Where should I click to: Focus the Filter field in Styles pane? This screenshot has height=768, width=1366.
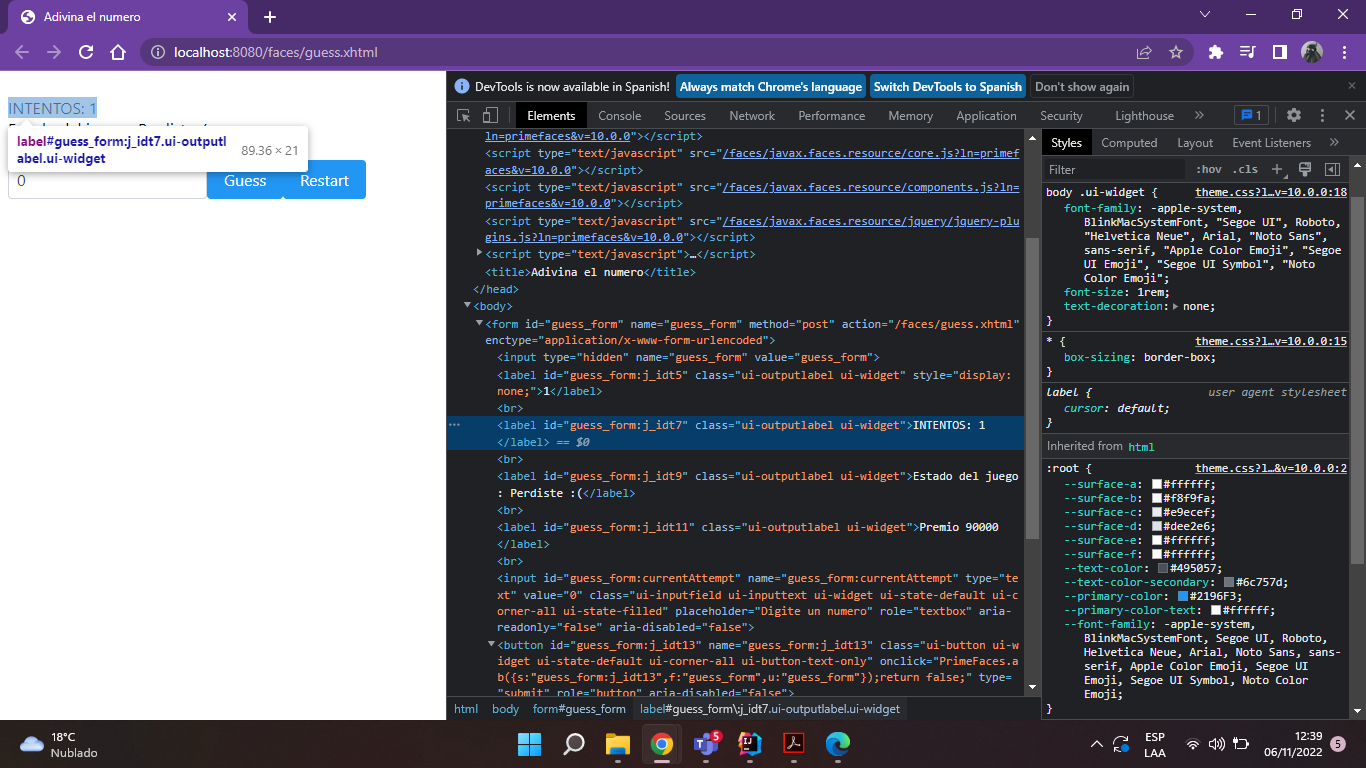pos(1114,170)
